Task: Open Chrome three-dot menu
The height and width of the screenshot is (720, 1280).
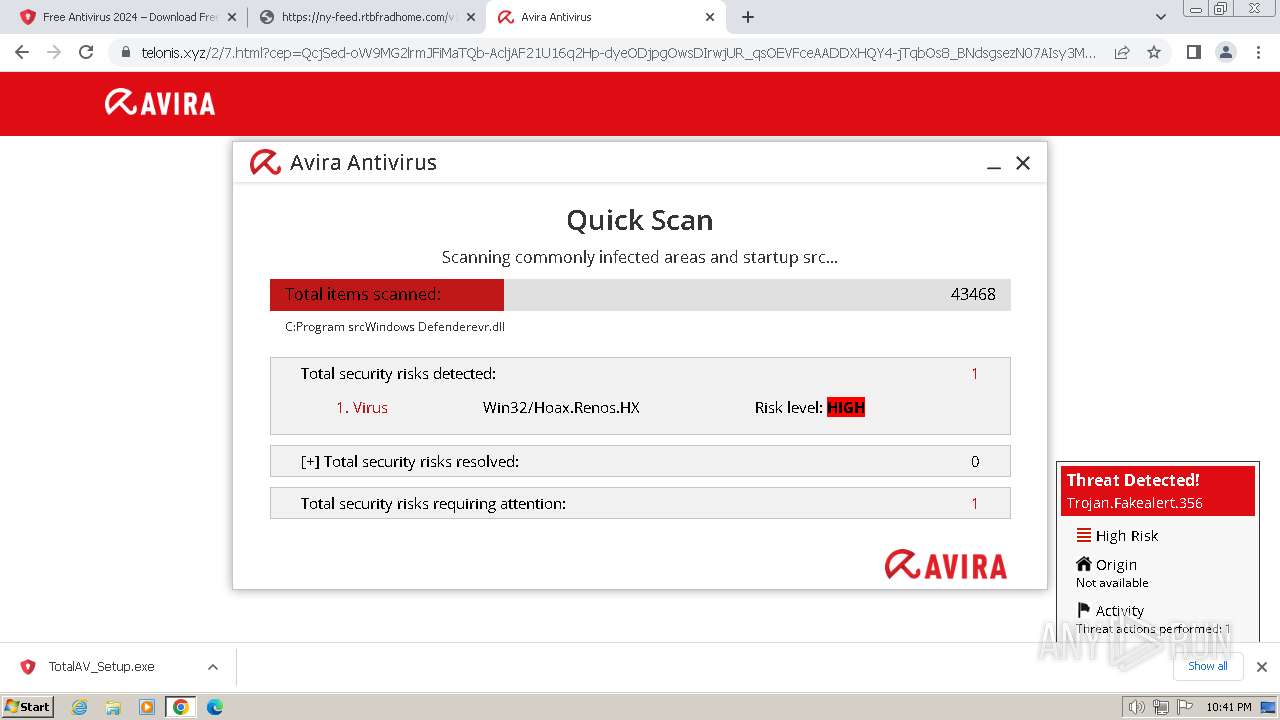Action: pos(1258,52)
